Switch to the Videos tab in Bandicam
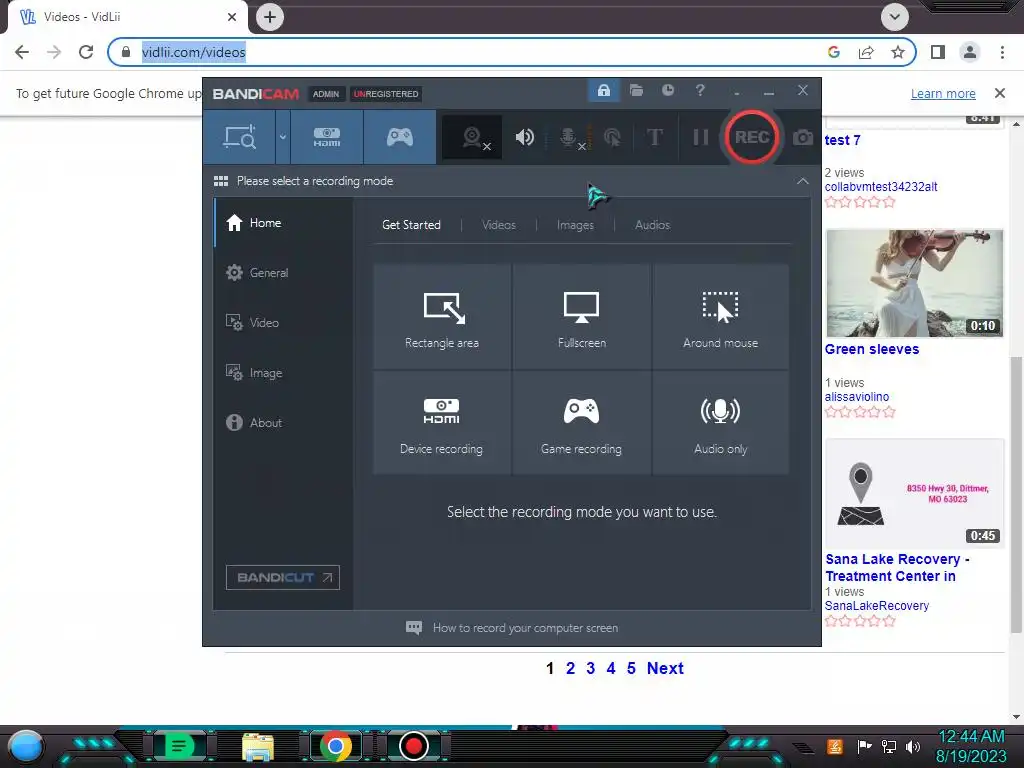This screenshot has width=1024, height=768. [499, 225]
